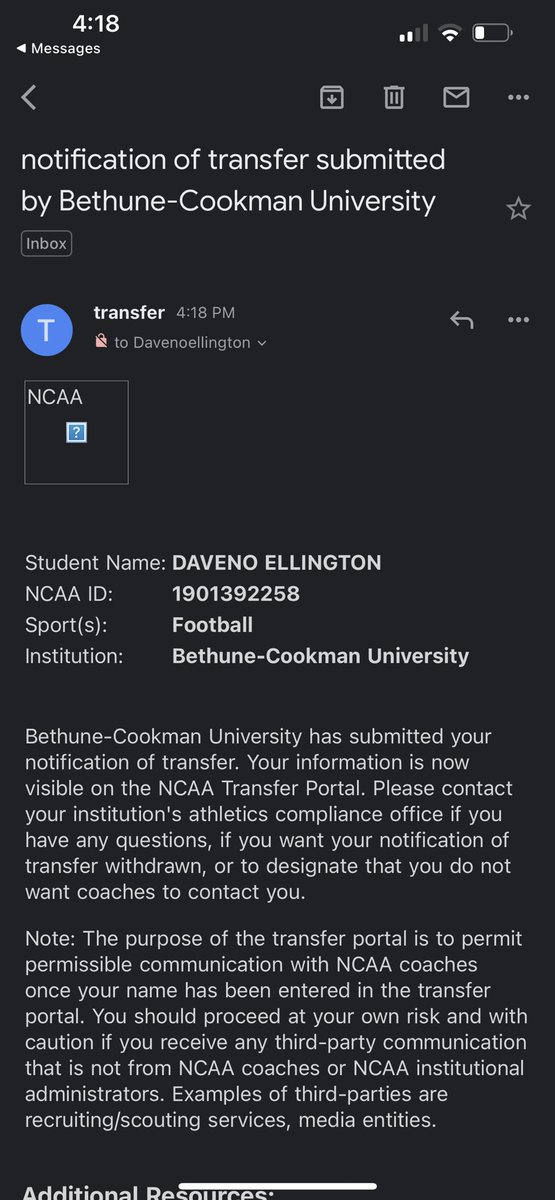Tap the email subject title

(232, 180)
